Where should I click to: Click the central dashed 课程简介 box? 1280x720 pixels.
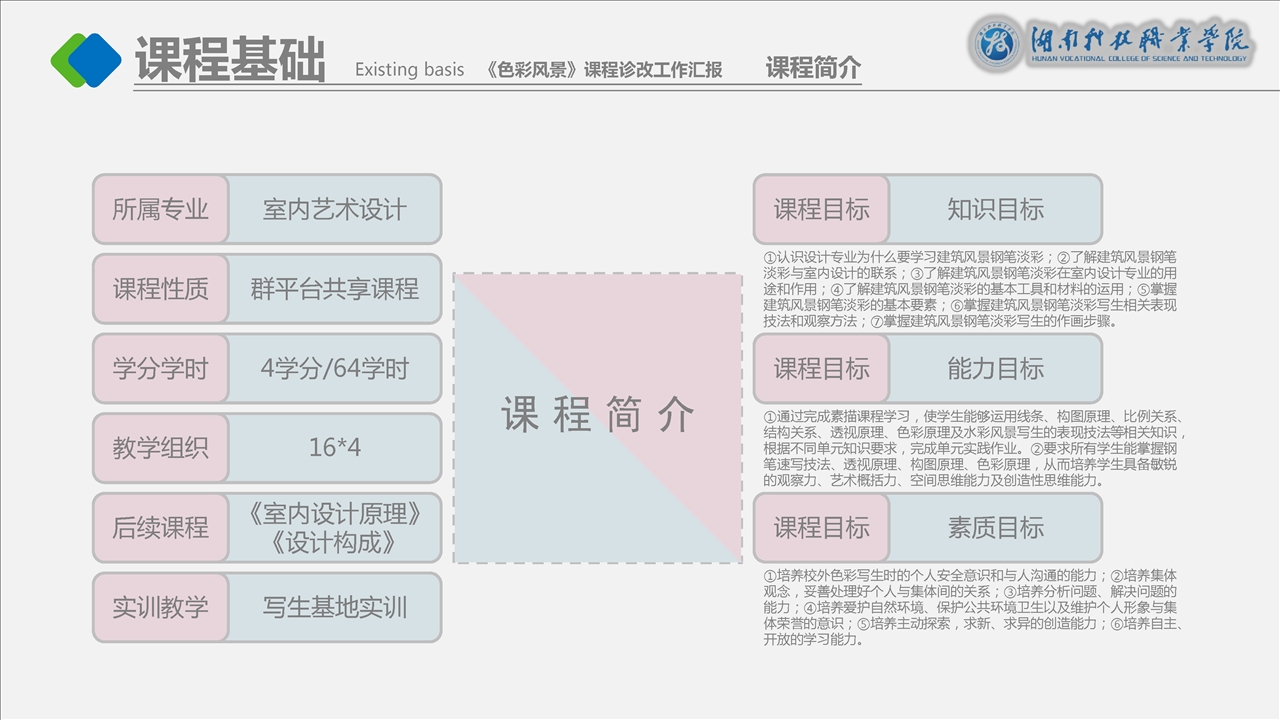[x=598, y=417]
